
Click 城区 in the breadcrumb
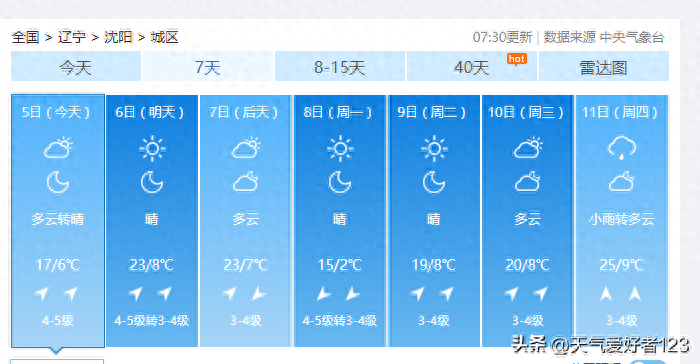point(164,37)
